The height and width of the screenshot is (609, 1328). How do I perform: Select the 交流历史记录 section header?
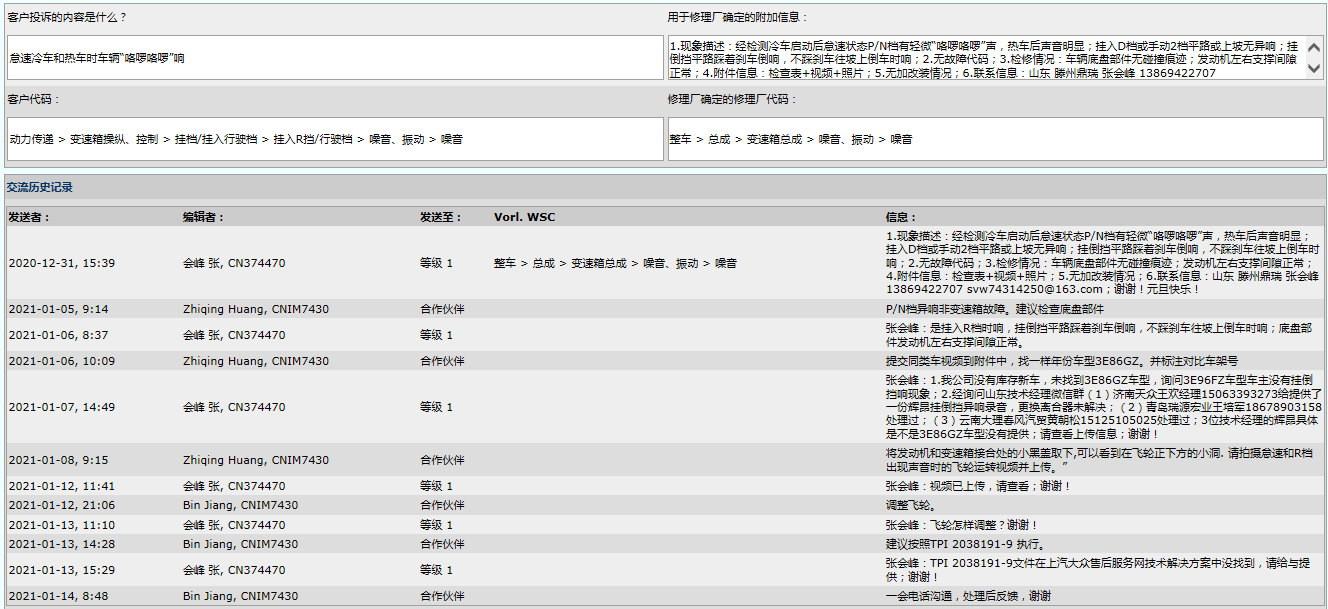(x=40, y=187)
